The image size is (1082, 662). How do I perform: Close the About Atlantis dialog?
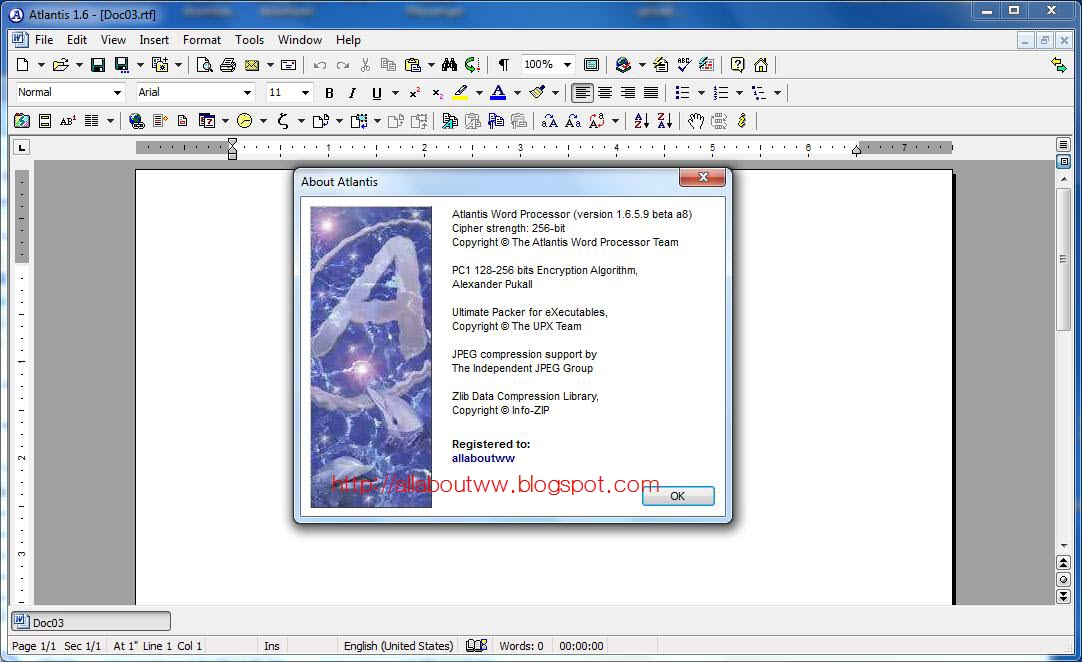pos(702,177)
